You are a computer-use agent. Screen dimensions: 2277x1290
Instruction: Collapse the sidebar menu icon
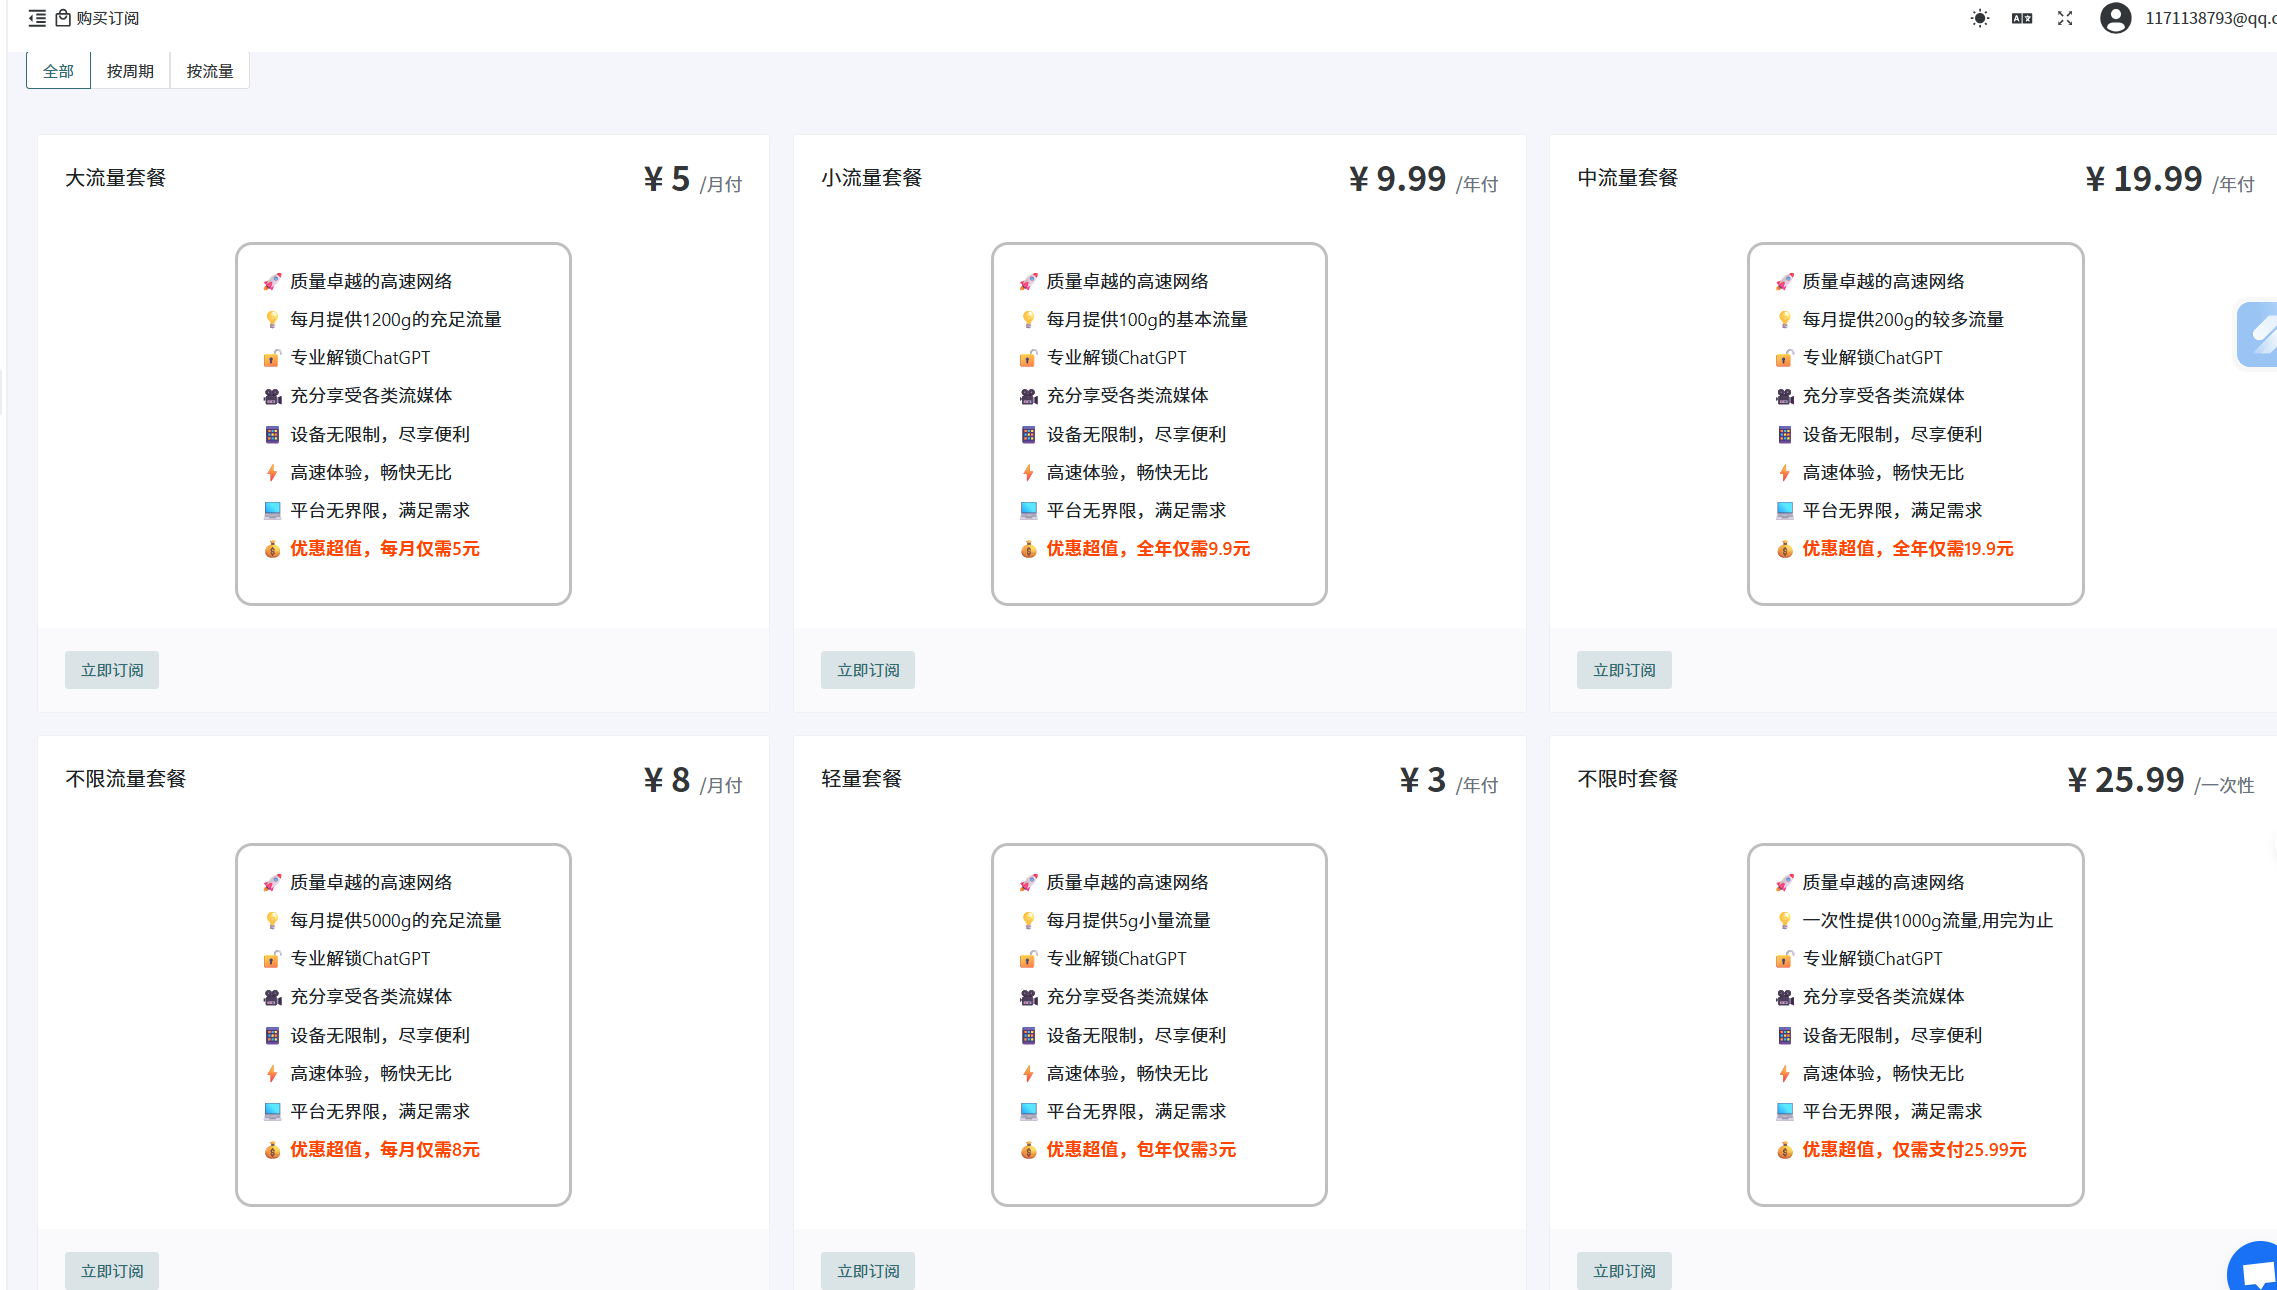pos(37,18)
